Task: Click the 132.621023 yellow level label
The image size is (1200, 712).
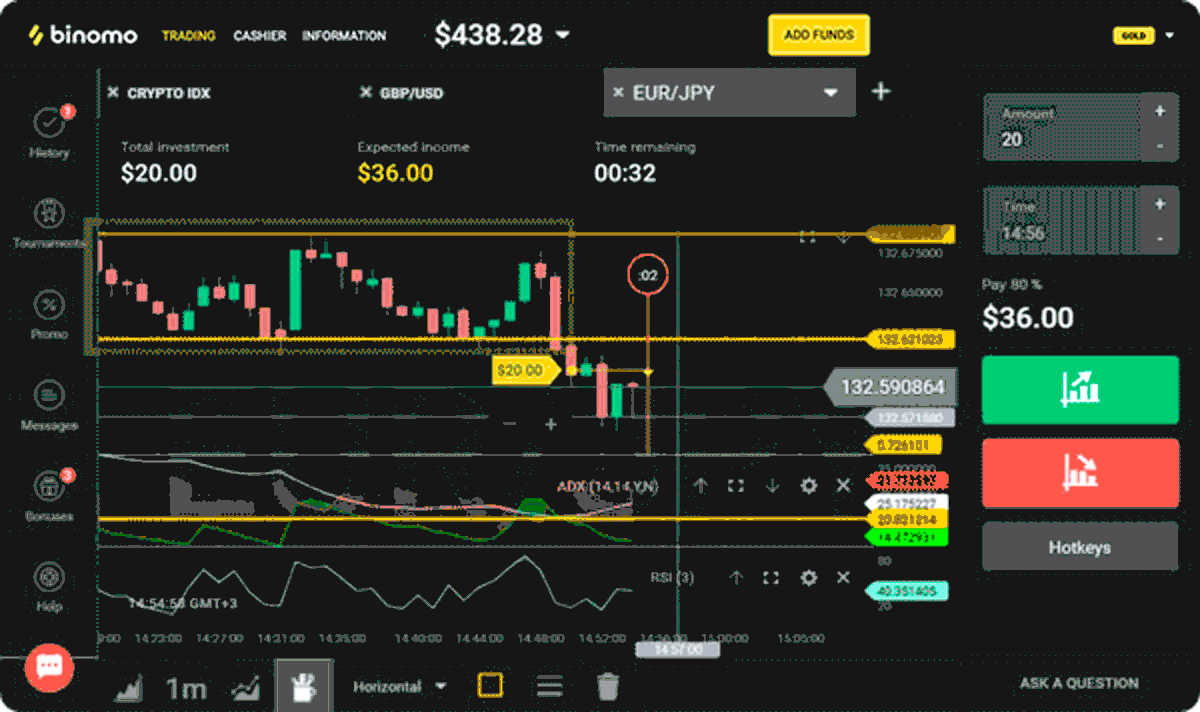Action: coord(910,340)
